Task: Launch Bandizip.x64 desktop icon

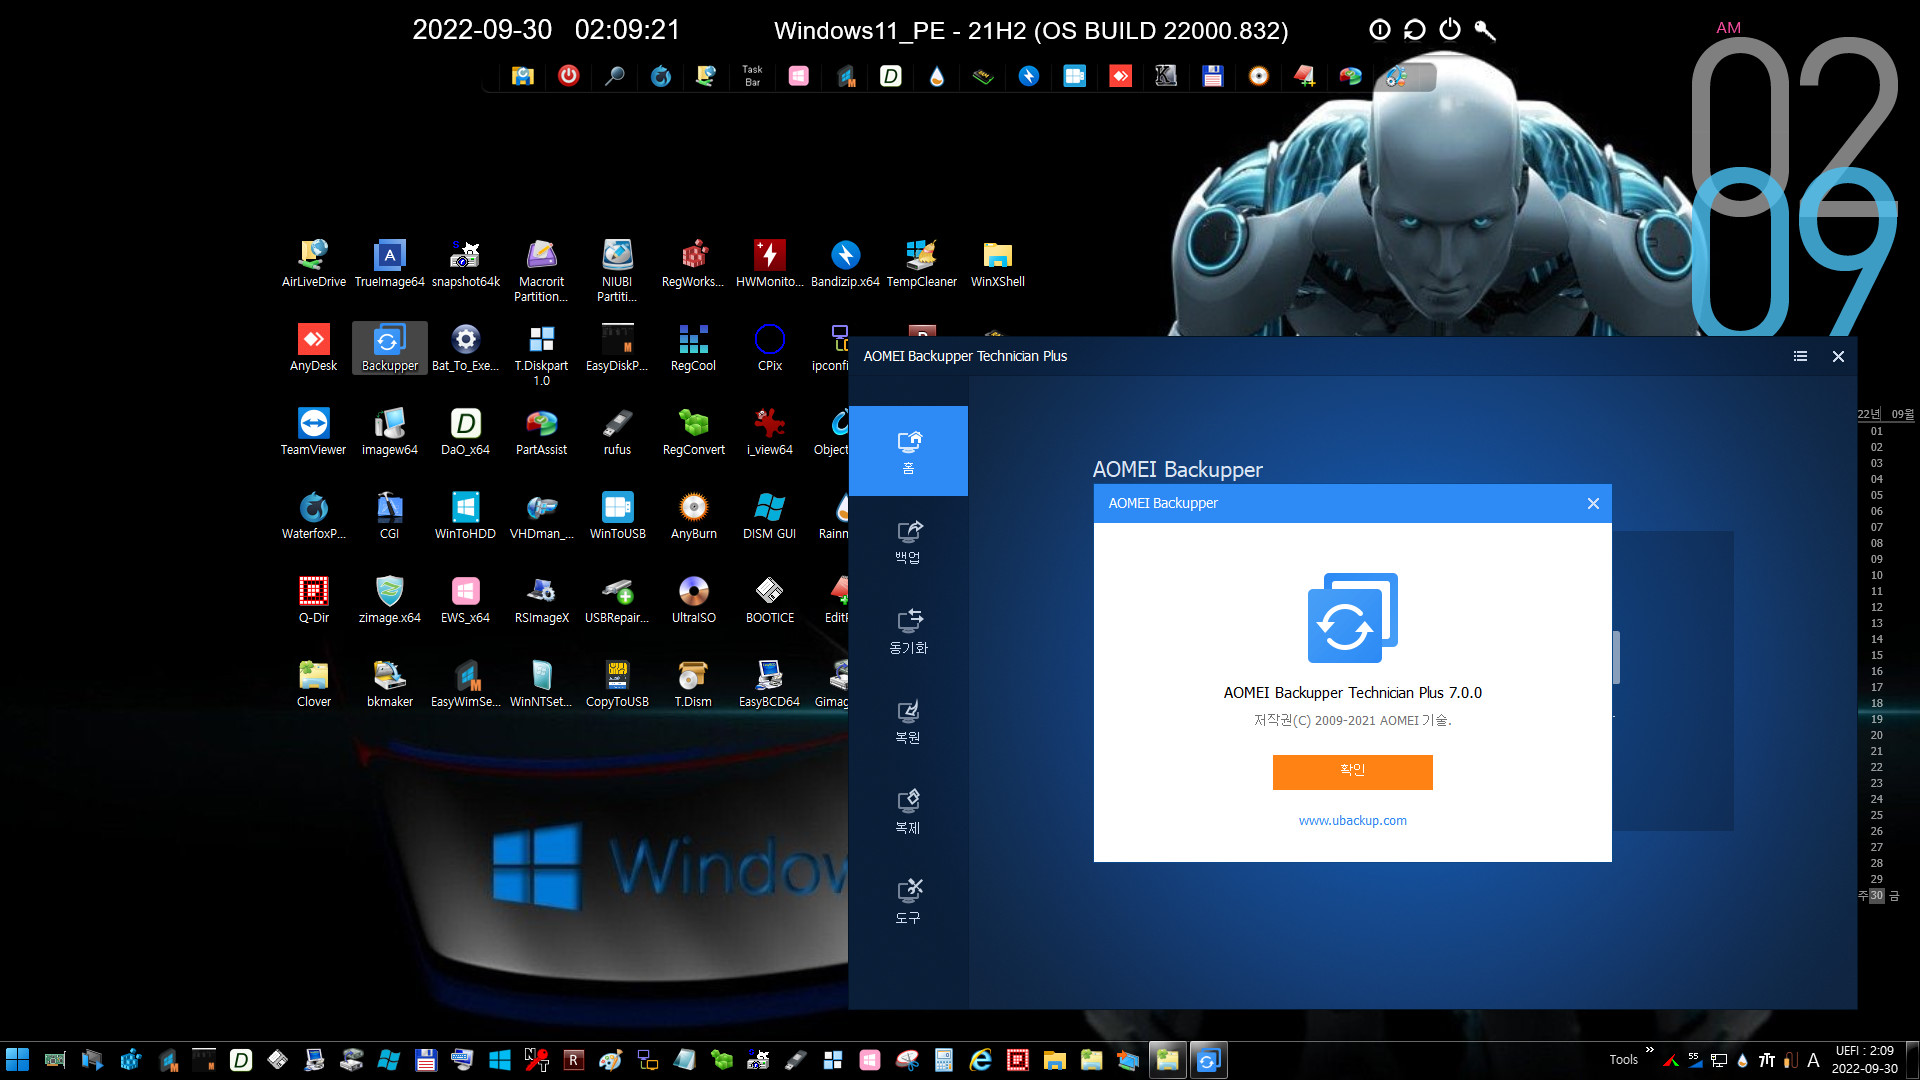Action: pyautogui.click(x=845, y=264)
